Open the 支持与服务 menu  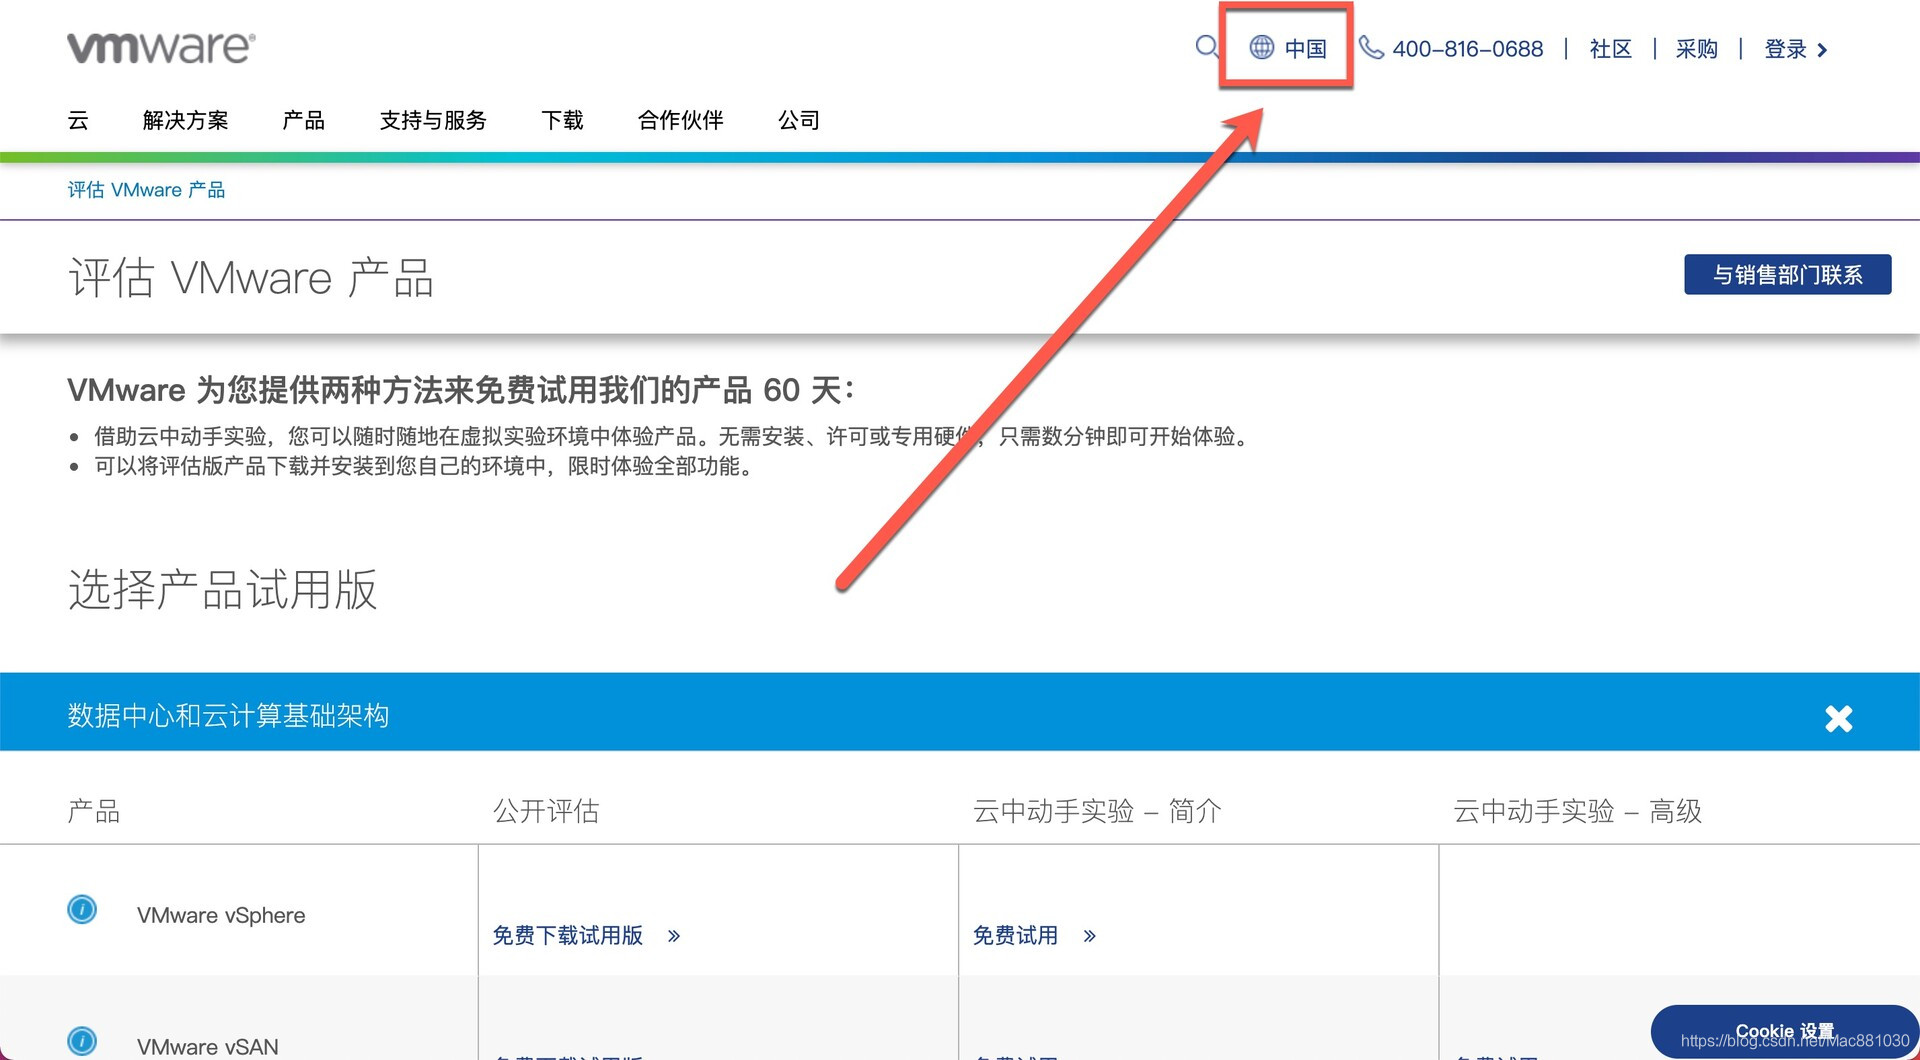tap(433, 121)
